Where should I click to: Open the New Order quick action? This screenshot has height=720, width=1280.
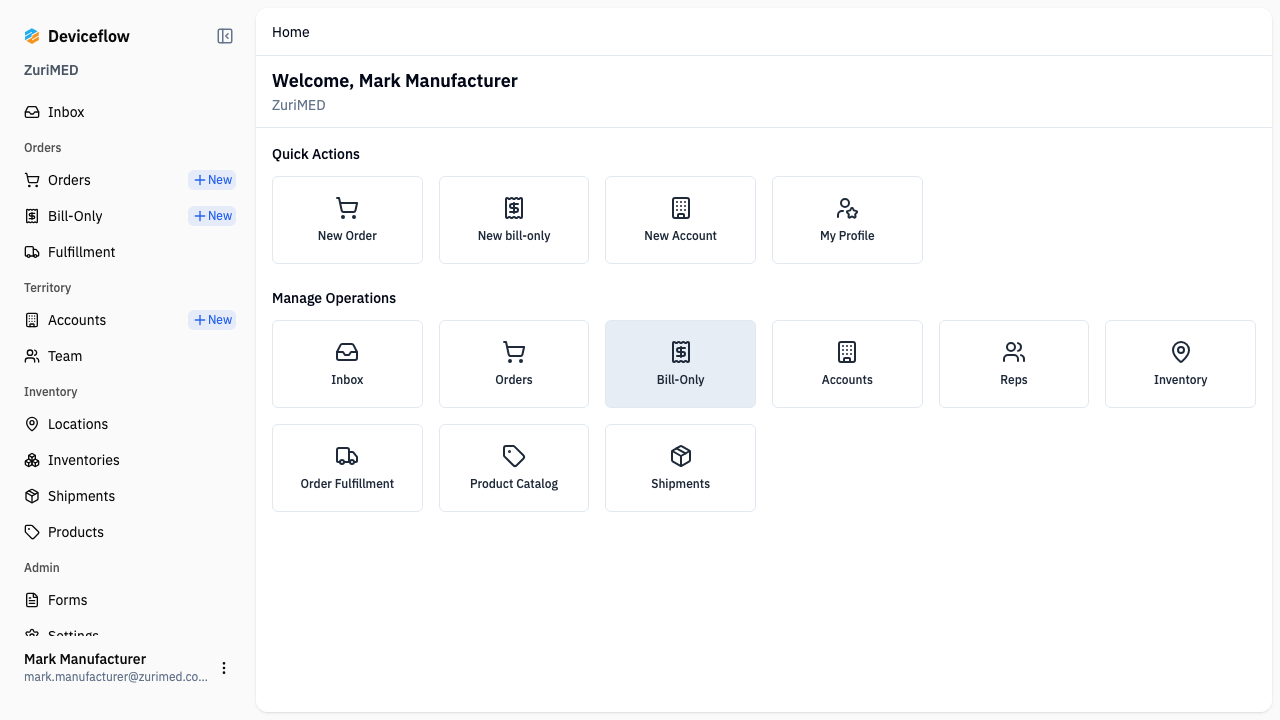coord(347,219)
